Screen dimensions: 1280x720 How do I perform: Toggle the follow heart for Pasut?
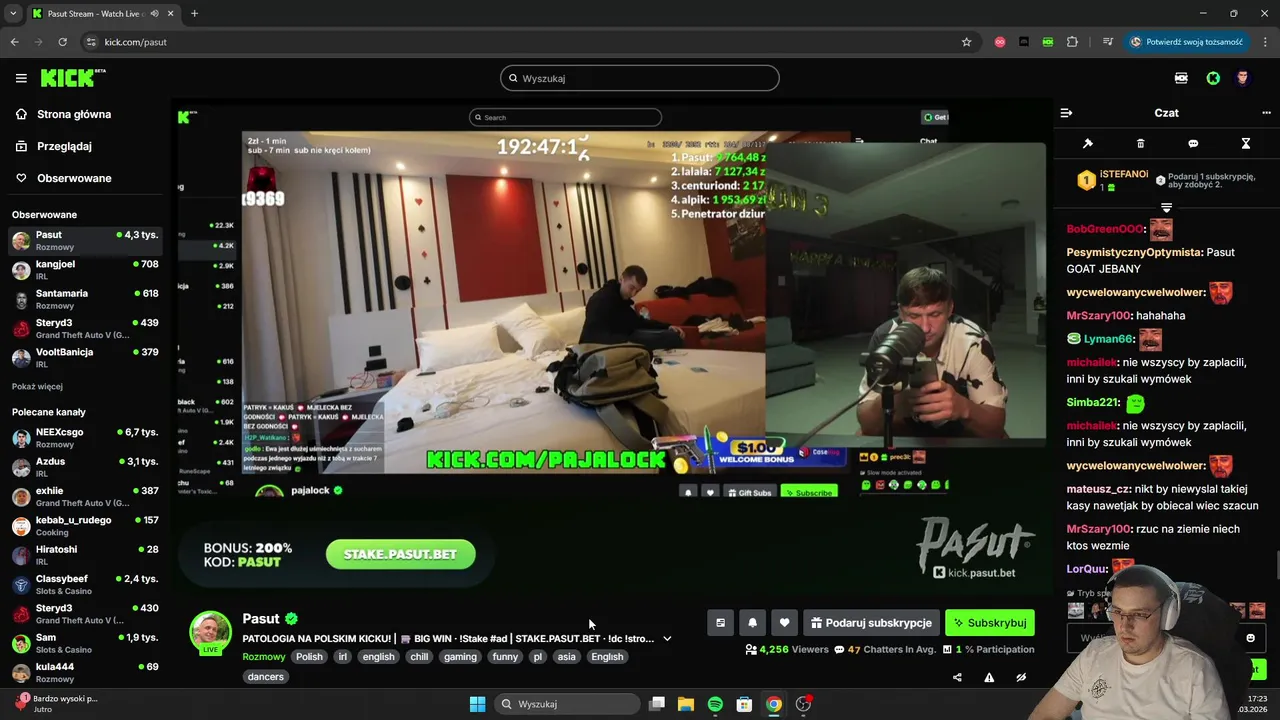[784, 622]
